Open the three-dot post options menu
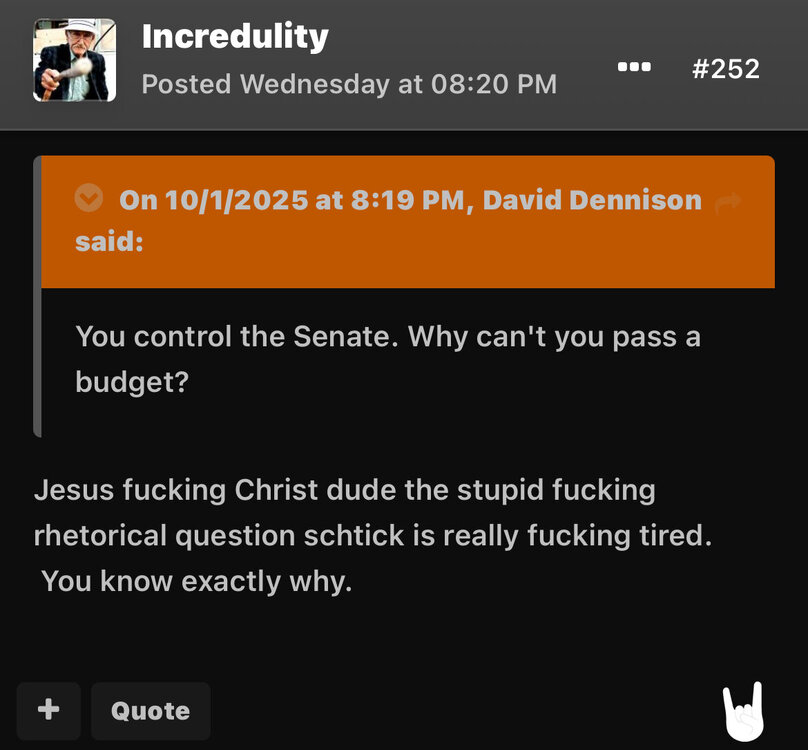 click(x=634, y=67)
